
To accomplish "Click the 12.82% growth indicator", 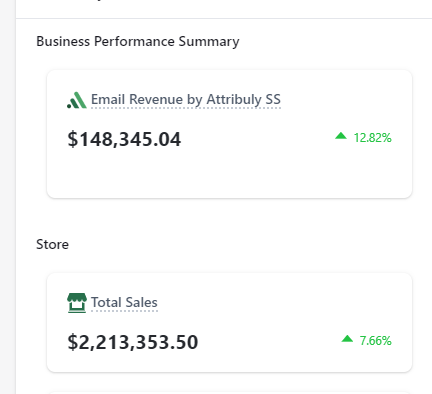I will (372, 138).
